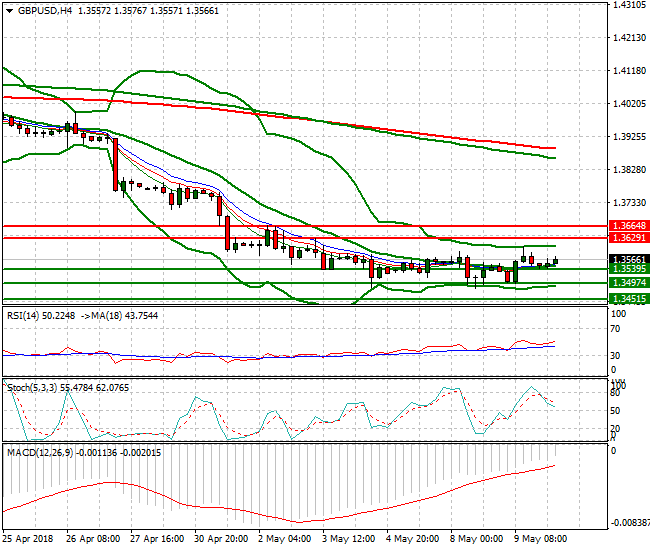Click the RSI scale level 70 label

point(616,329)
